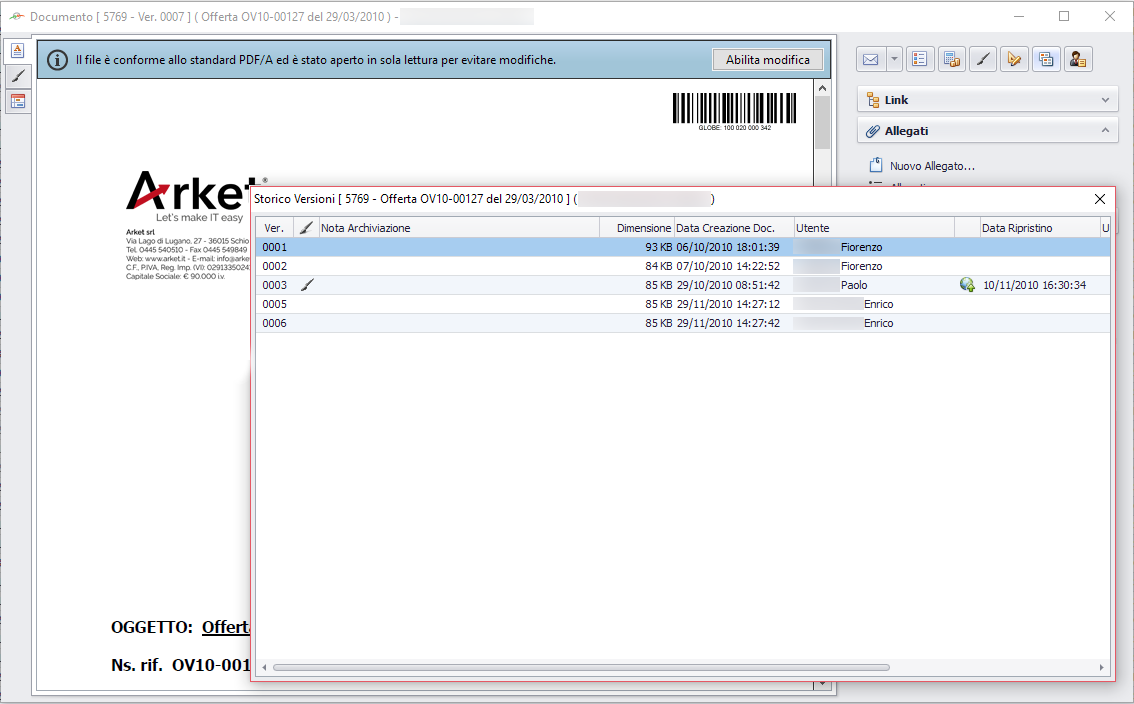Click the form layout icon in left sidebar

click(17, 101)
